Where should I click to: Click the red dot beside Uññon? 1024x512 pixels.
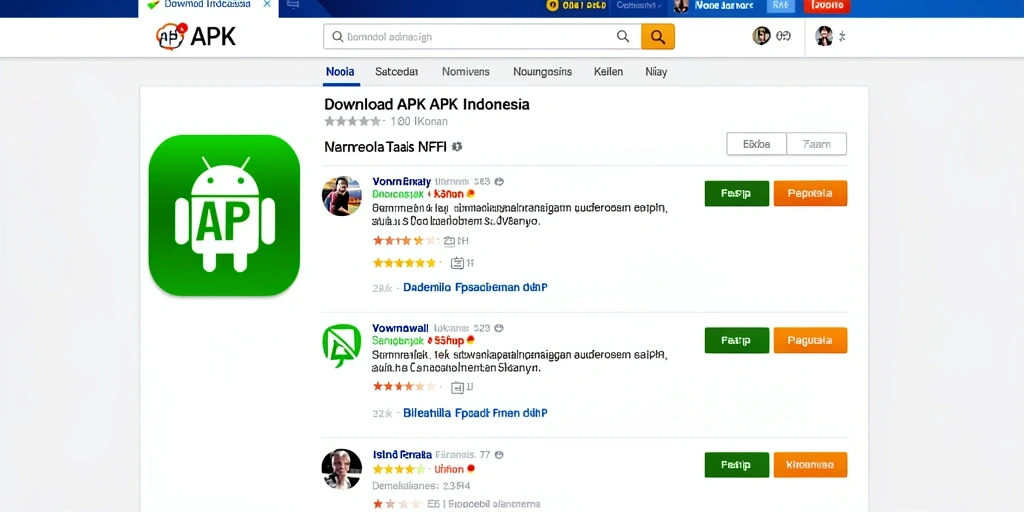tap(471, 469)
